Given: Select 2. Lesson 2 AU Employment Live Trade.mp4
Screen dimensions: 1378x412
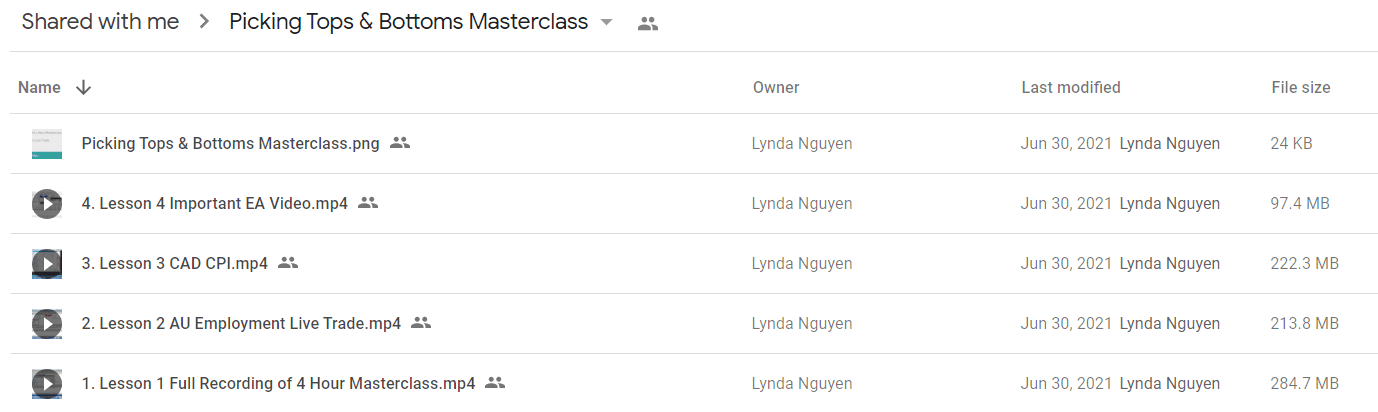Looking at the screenshot, I should point(241,324).
